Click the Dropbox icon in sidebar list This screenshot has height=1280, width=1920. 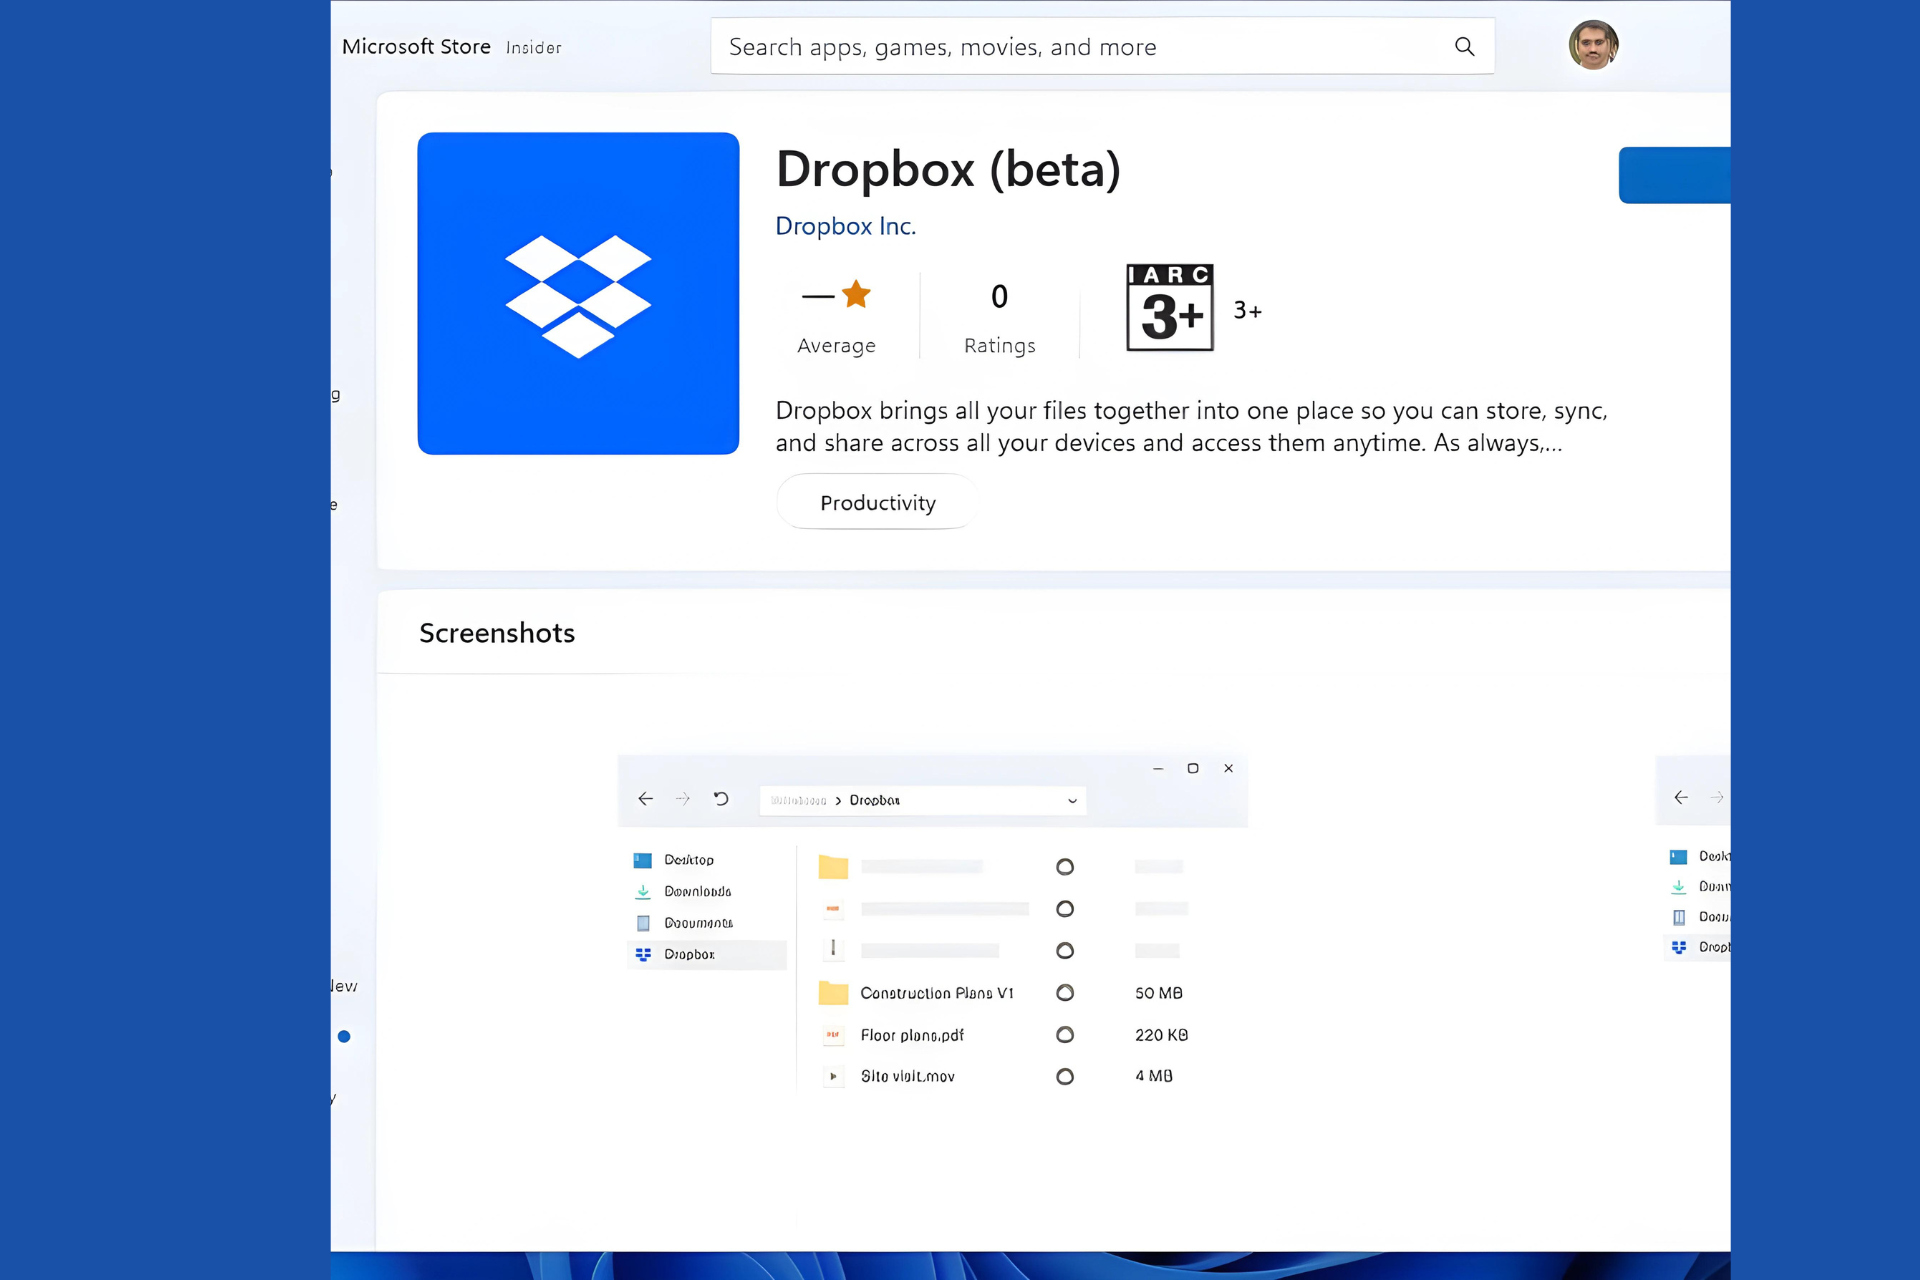pyautogui.click(x=643, y=955)
